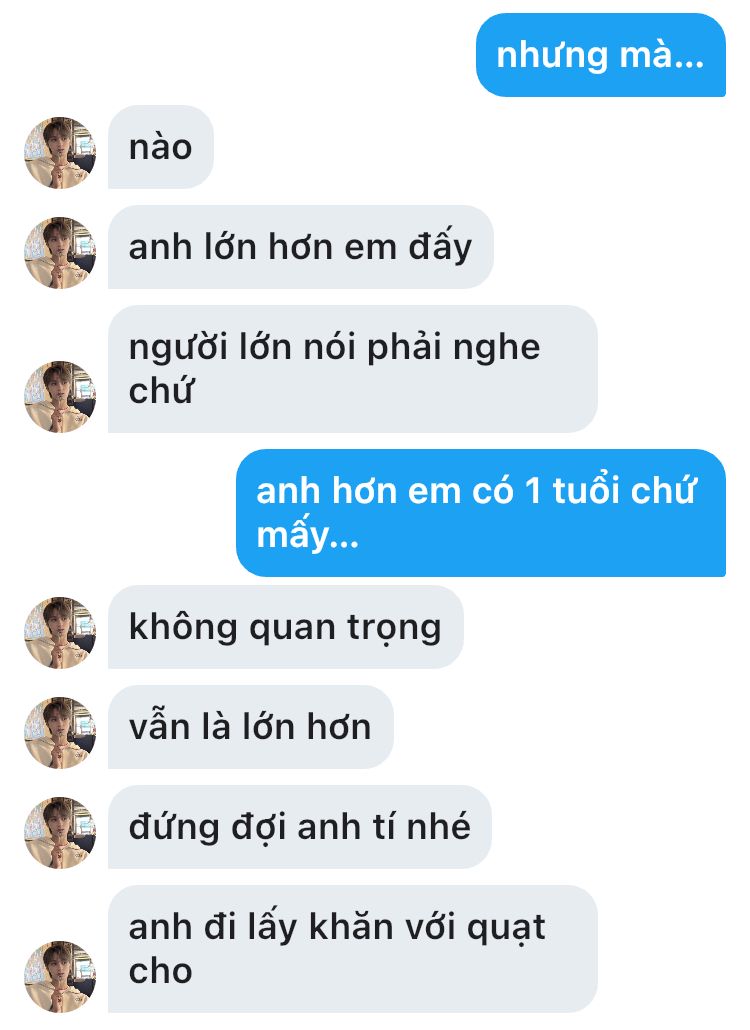750x1030 pixels.
Task: Tap the 'đứng đợi anh tí nhé' bubble
Action: tap(299, 827)
